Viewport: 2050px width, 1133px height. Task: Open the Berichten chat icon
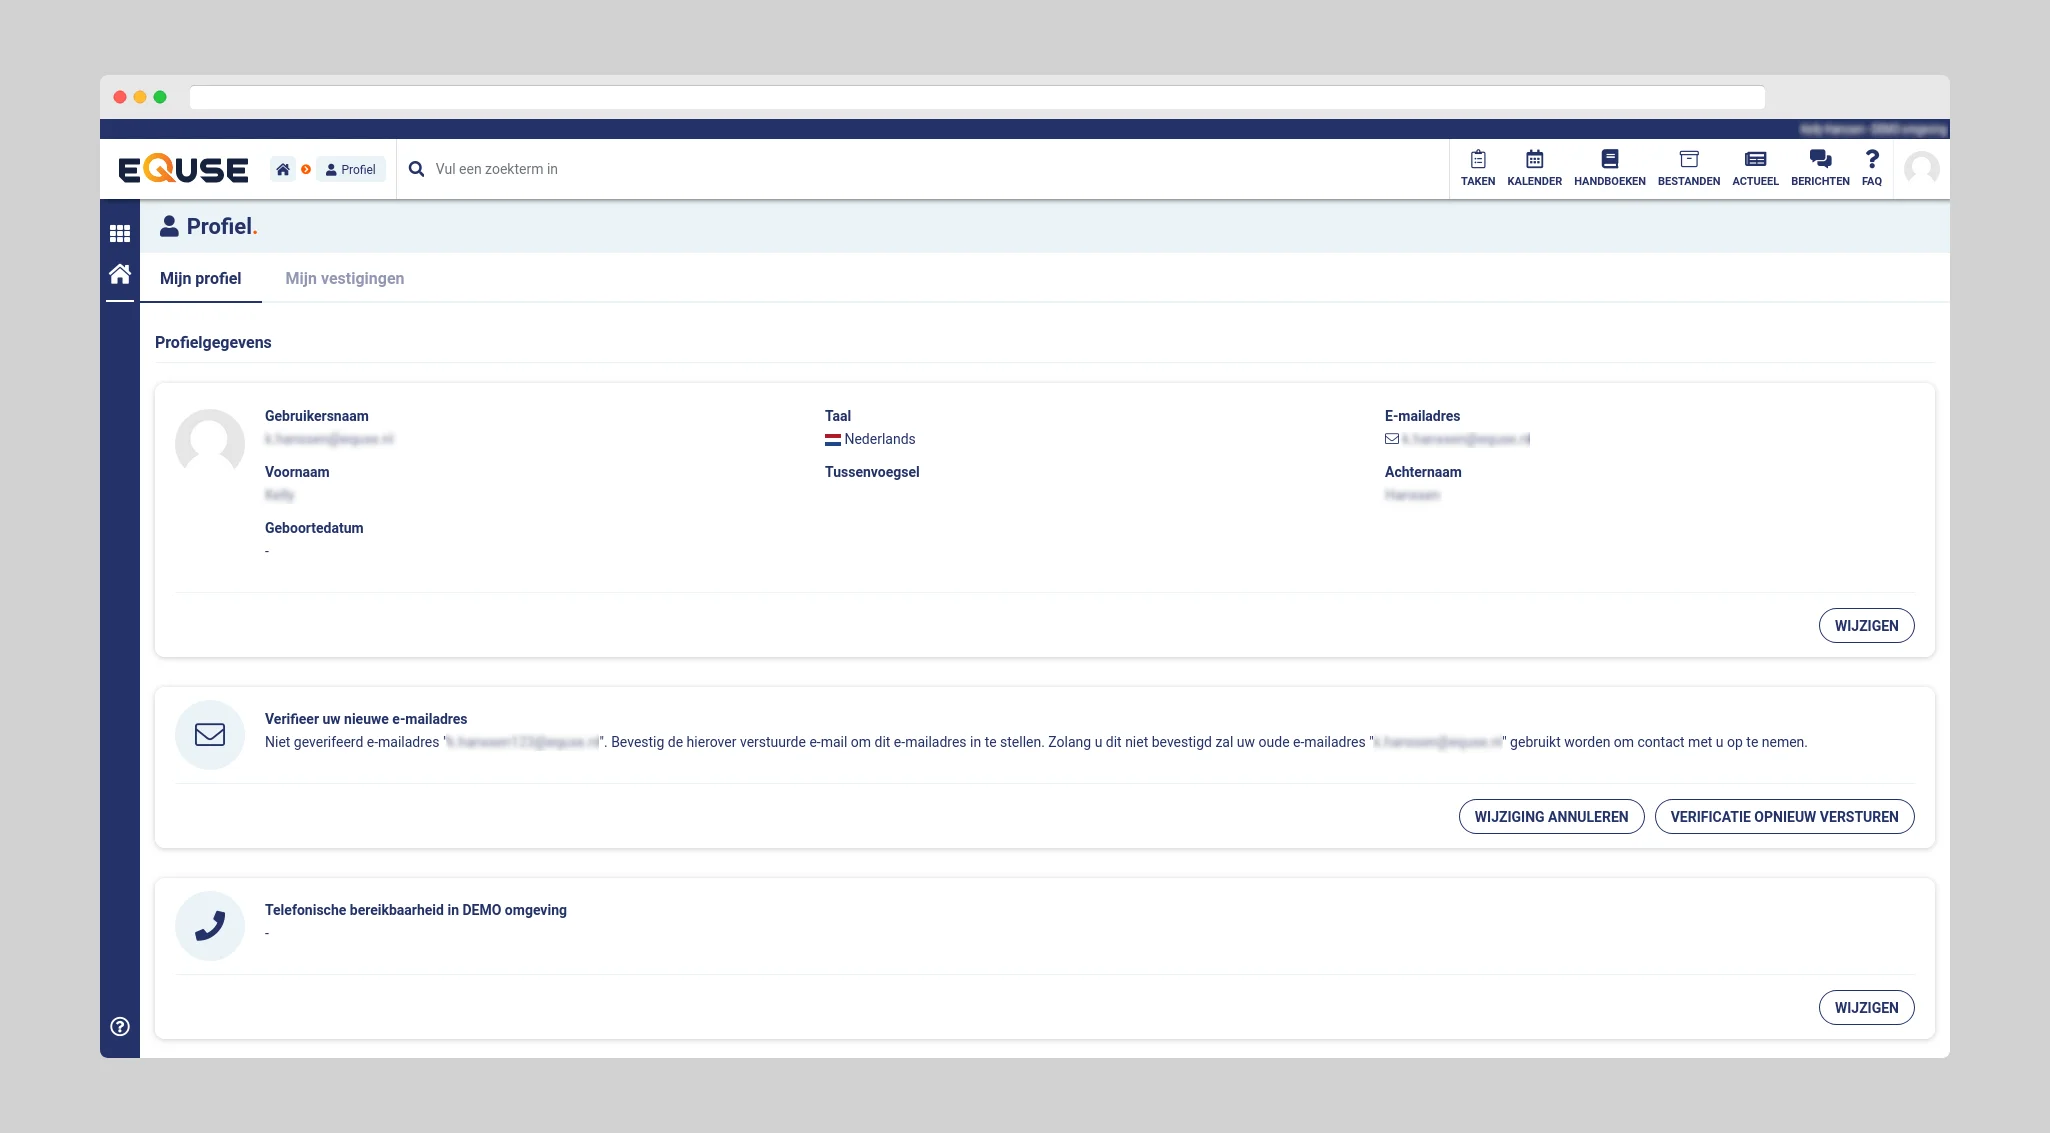(1820, 167)
